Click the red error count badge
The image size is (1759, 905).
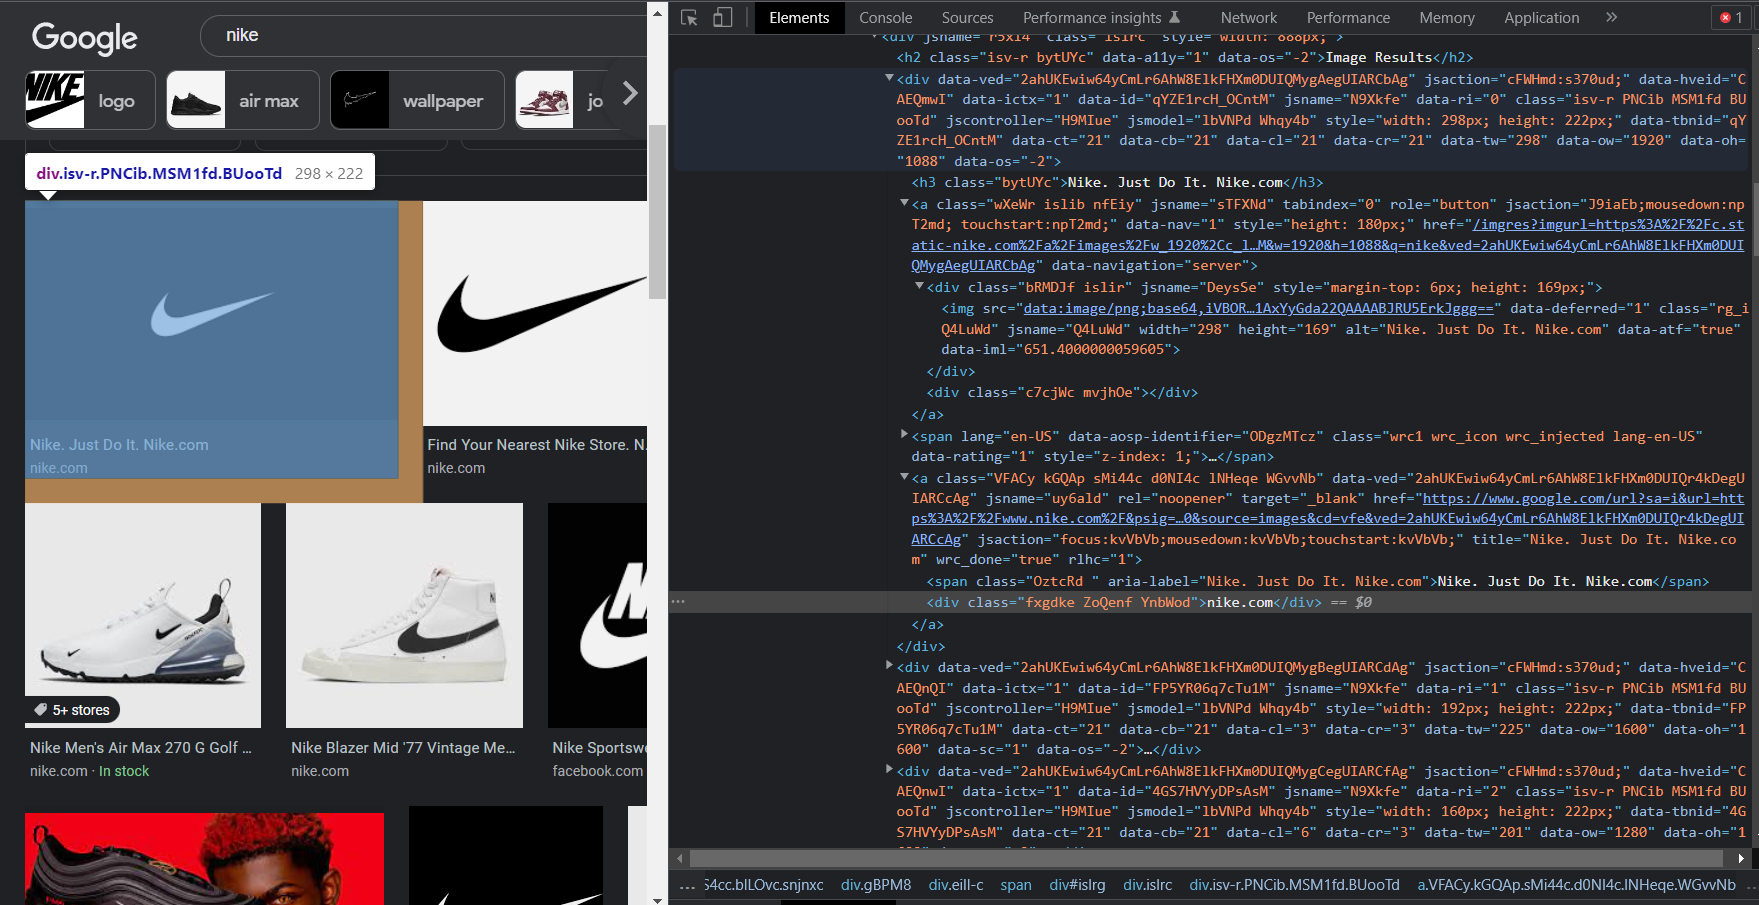(x=1731, y=18)
